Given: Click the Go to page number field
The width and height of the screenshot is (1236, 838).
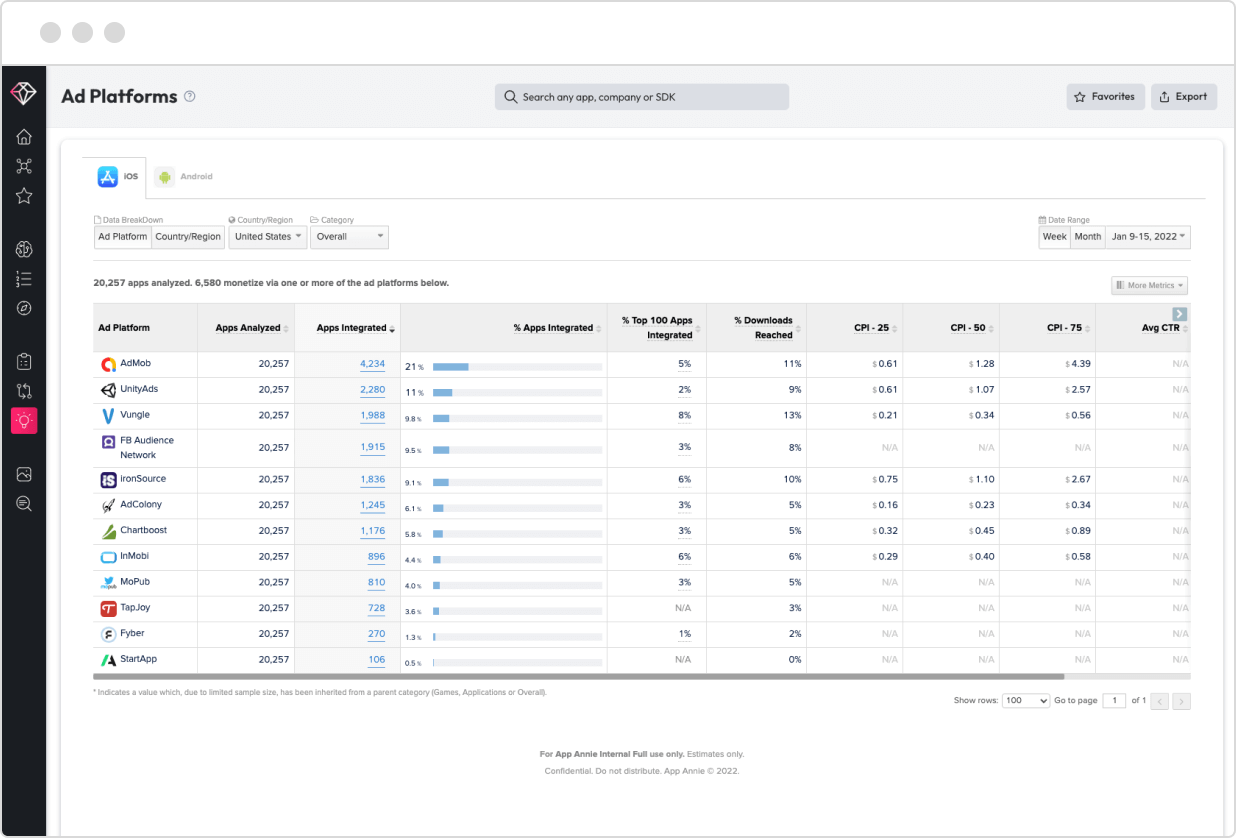Looking at the screenshot, I should (x=1114, y=701).
